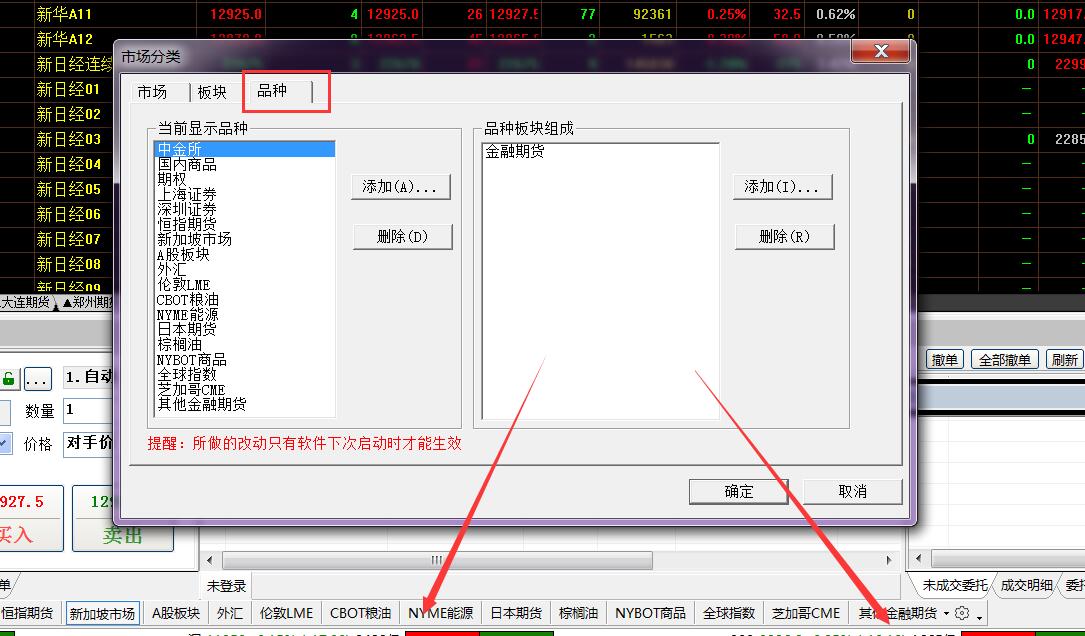Open the 伦敦LME bottom market tab
This screenshot has height=636, width=1085.
click(x=286, y=613)
